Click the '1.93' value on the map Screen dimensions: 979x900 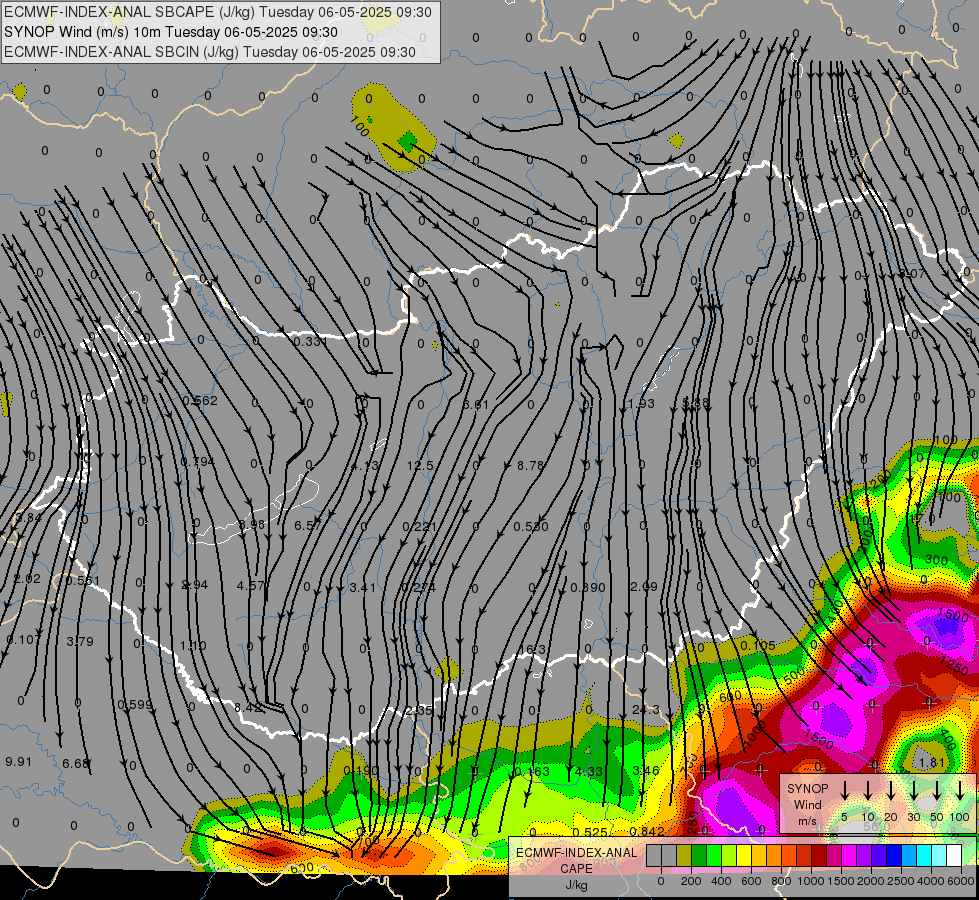[641, 403]
